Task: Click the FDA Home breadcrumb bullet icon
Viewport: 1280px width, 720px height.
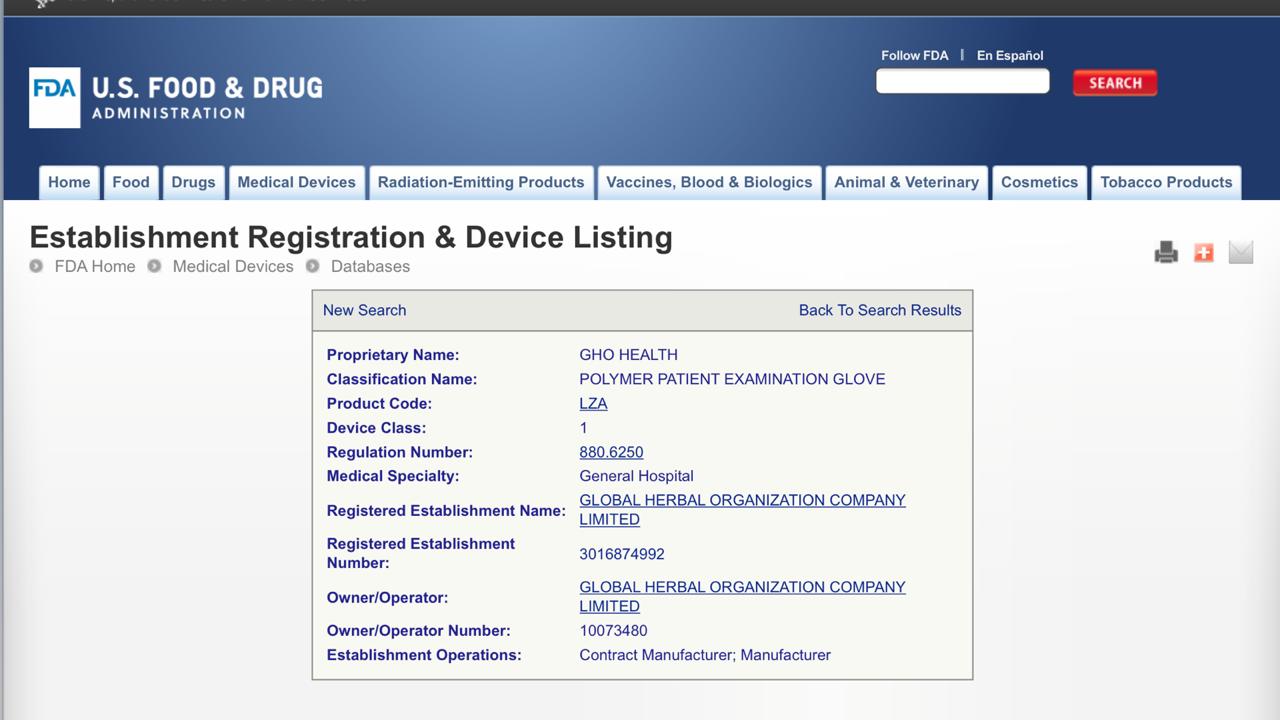Action: coord(36,266)
